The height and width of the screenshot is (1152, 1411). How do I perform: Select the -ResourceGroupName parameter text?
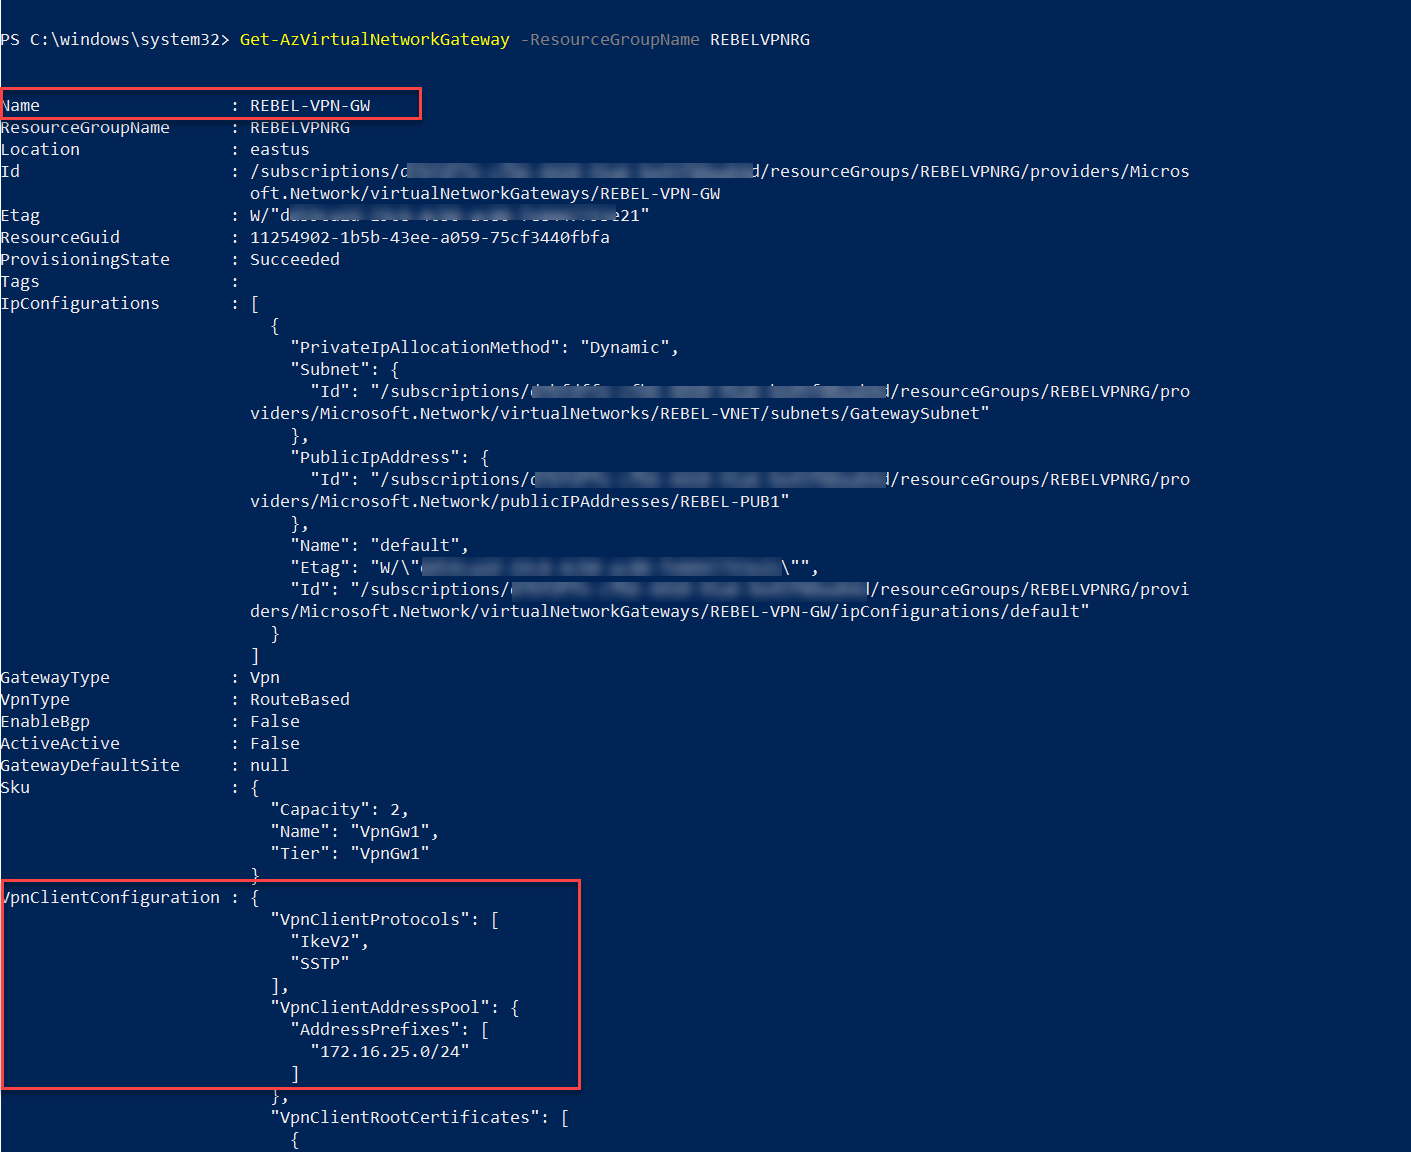610,40
